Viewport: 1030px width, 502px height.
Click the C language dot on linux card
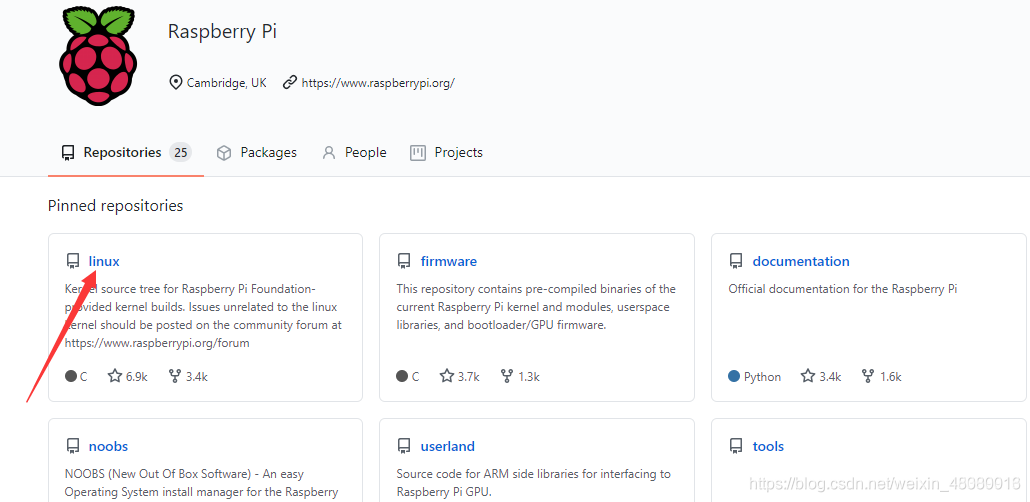(x=71, y=376)
